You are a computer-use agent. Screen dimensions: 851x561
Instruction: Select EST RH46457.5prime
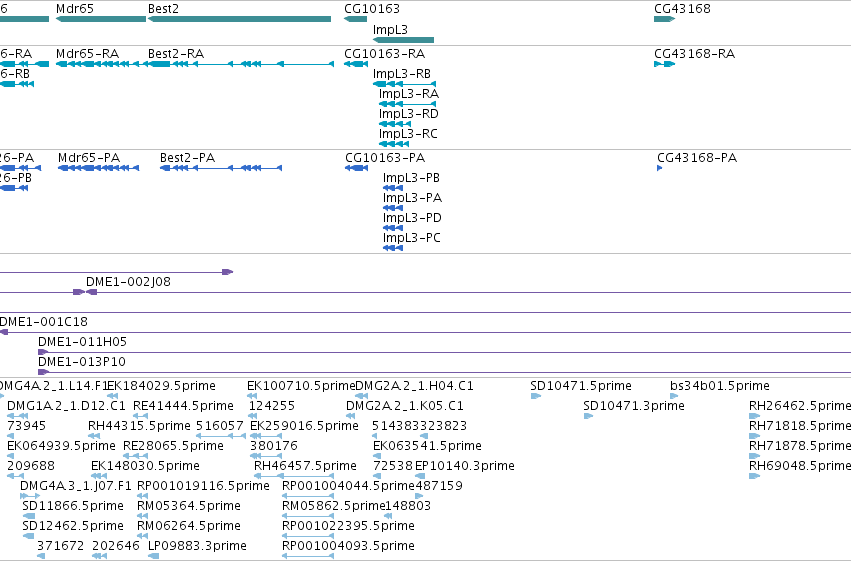tap(294, 476)
